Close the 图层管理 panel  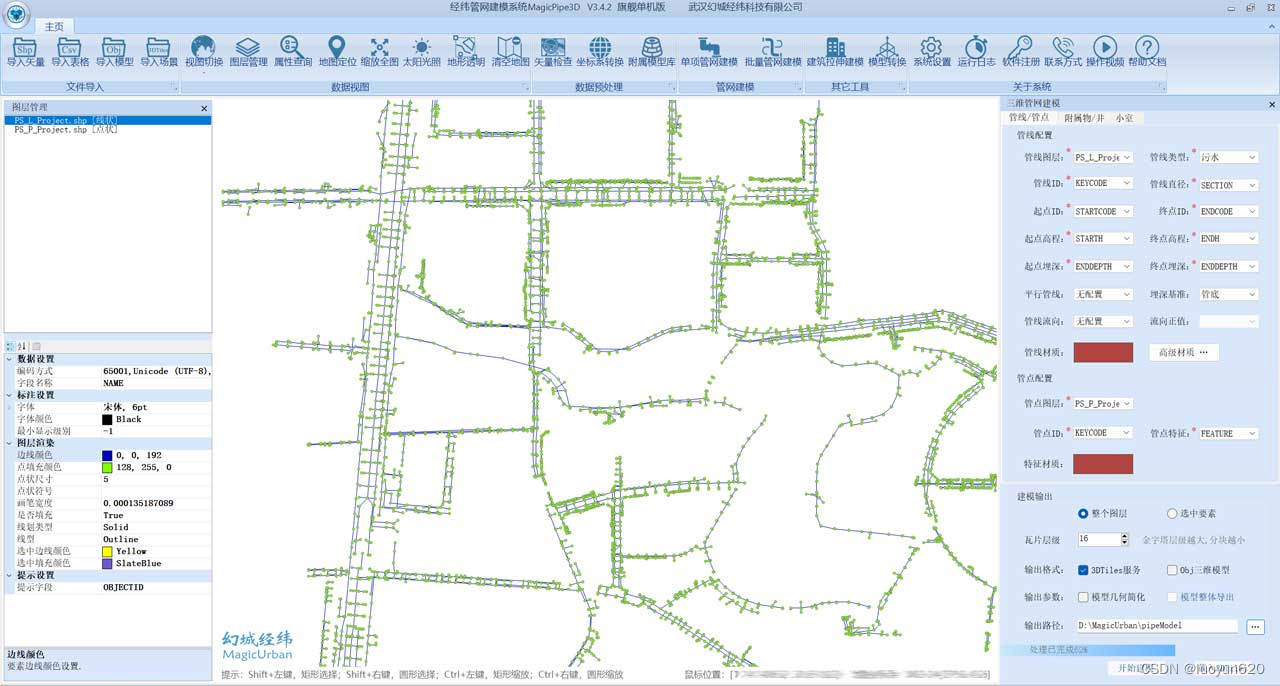coord(204,108)
